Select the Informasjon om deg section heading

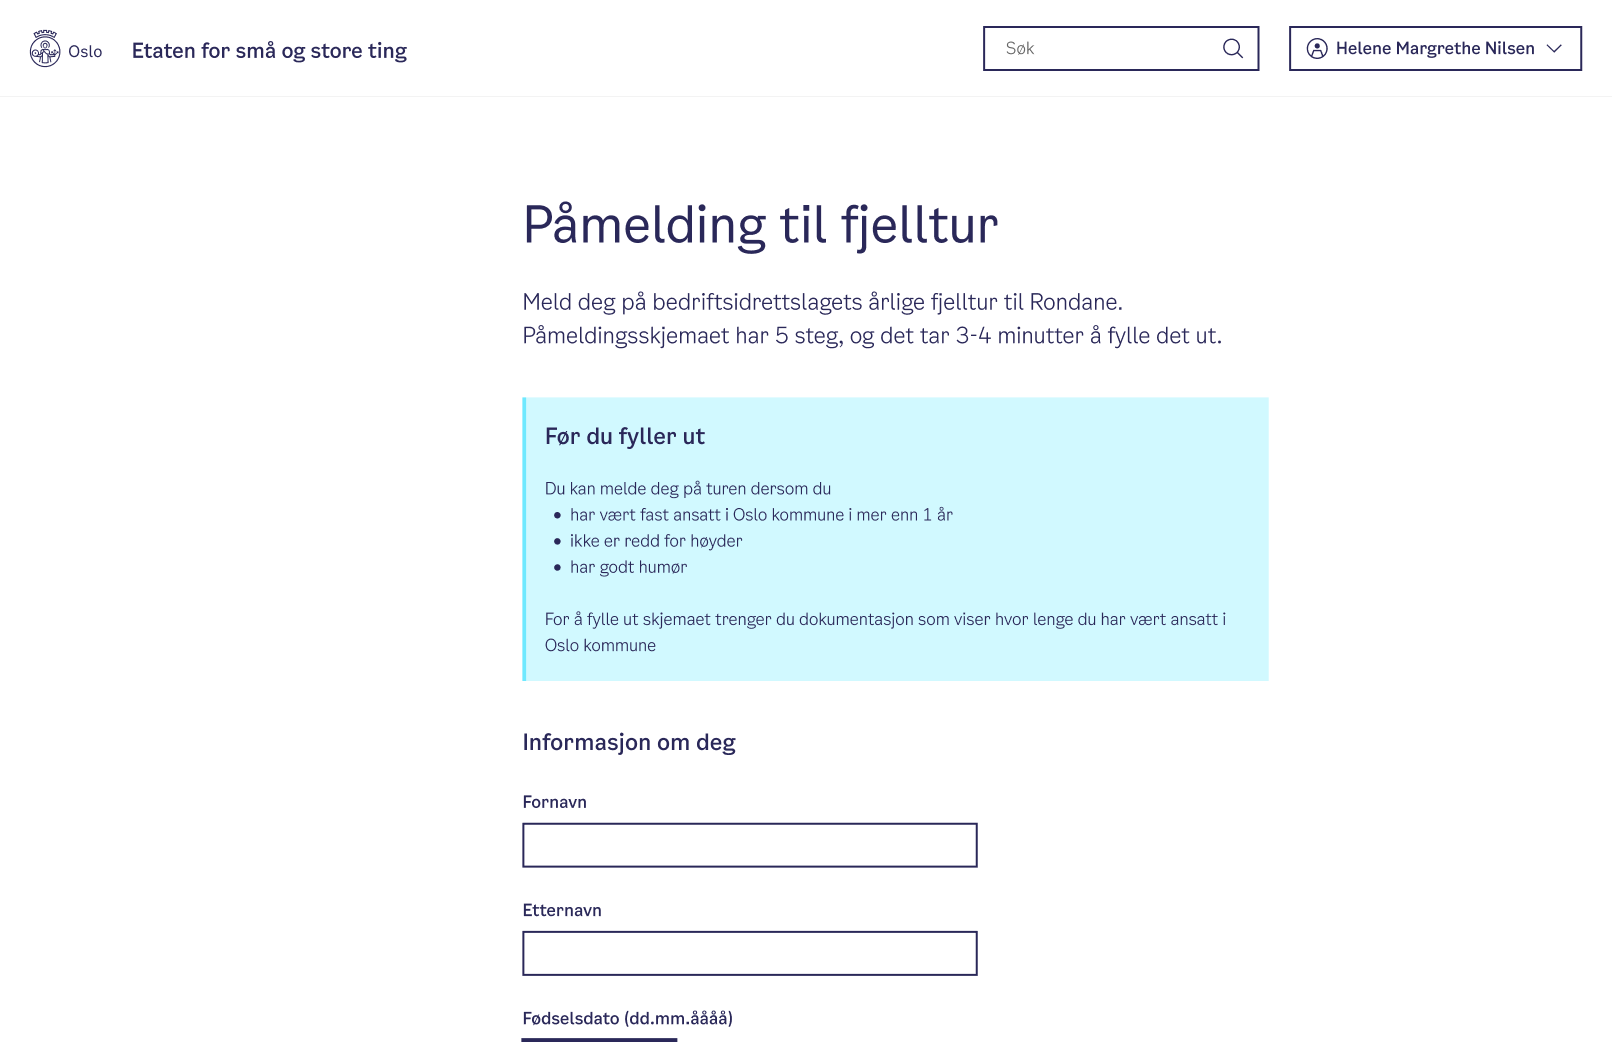click(x=628, y=742)
